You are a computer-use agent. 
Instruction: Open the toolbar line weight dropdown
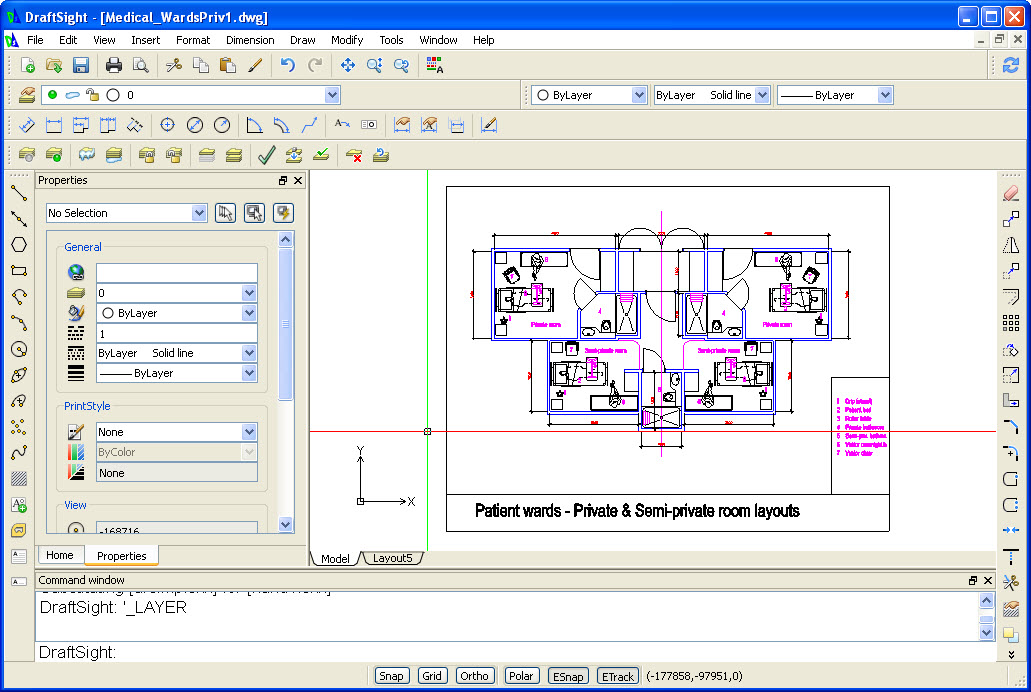point(885,95)
